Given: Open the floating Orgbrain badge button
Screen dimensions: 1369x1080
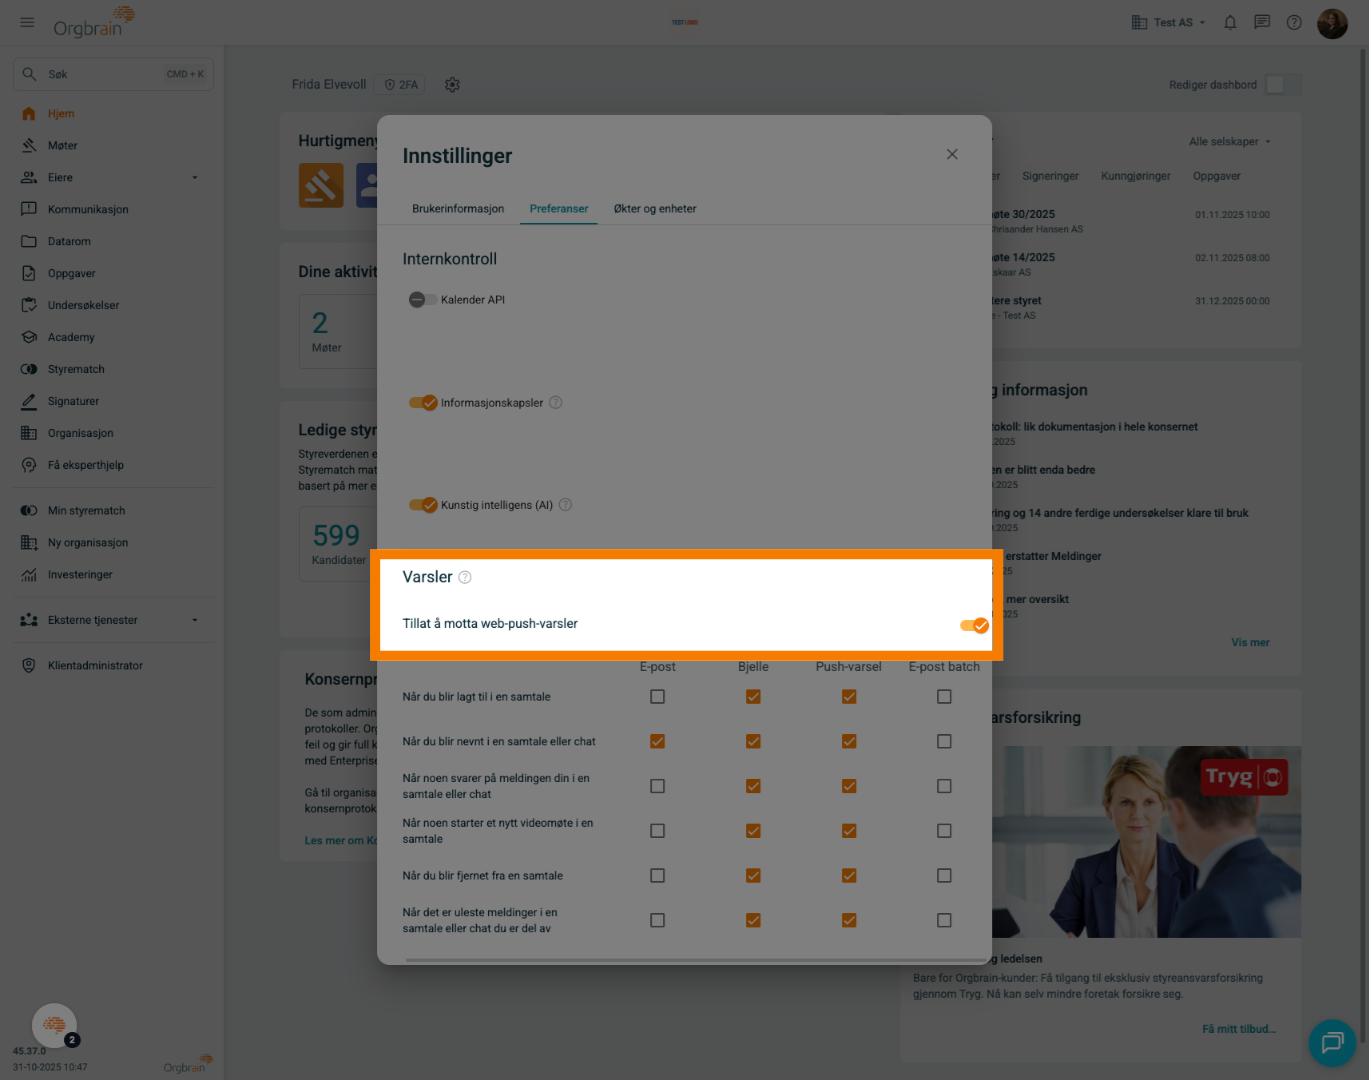Looking at the screenshot, I should (55, 1025).
